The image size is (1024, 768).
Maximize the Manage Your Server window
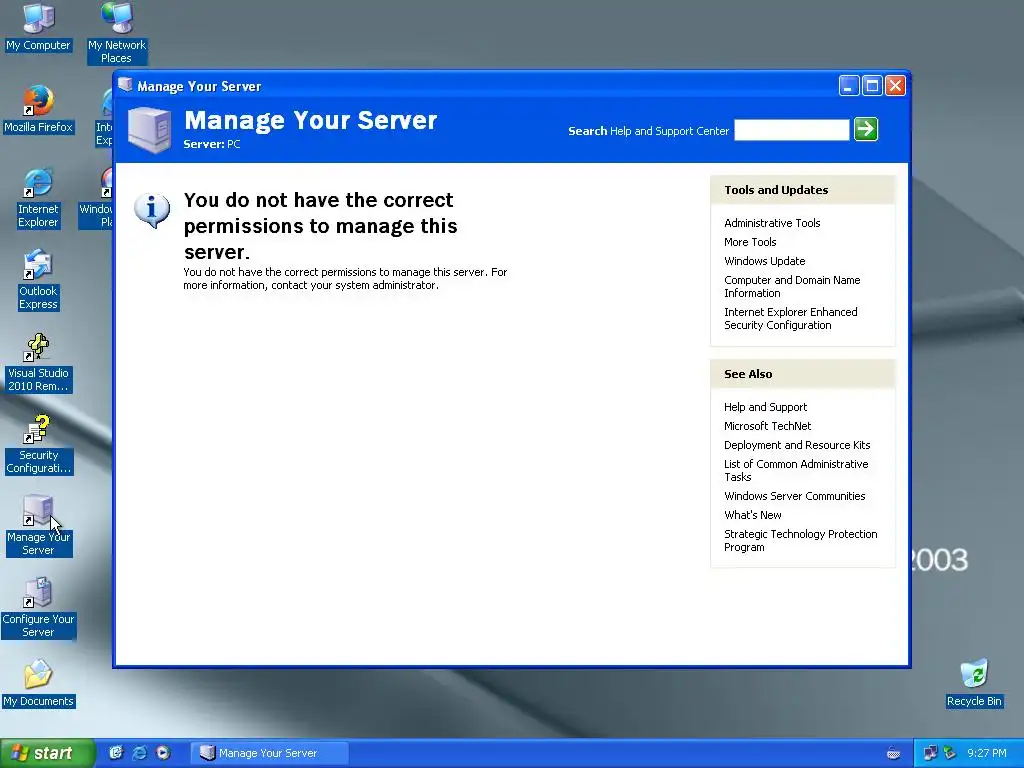(872, 86)
